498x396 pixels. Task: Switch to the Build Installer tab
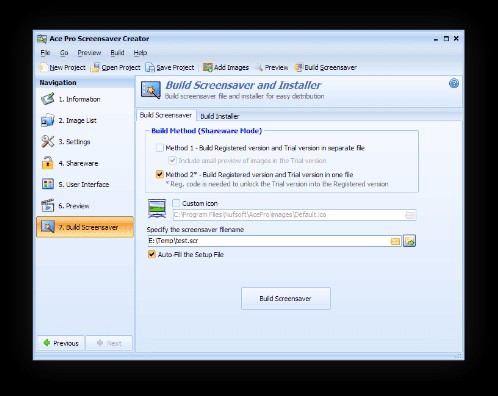(x=220, y=116)
